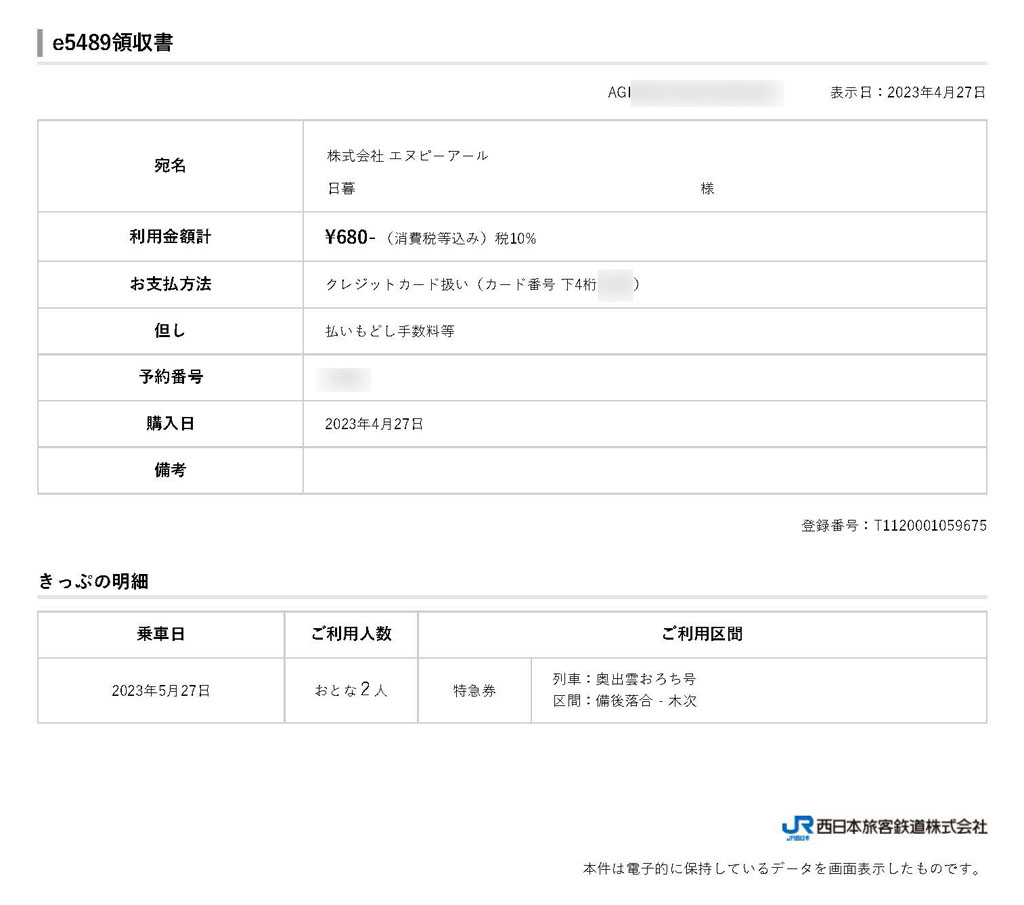
Task: Click the 本件は電子的に保持 footer note
Action: [782, 868]
